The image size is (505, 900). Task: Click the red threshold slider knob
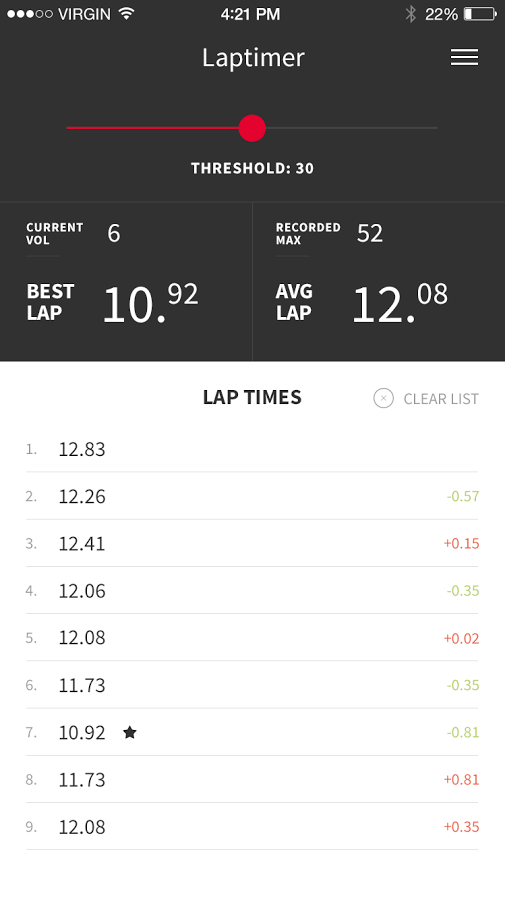click(252, 127)
